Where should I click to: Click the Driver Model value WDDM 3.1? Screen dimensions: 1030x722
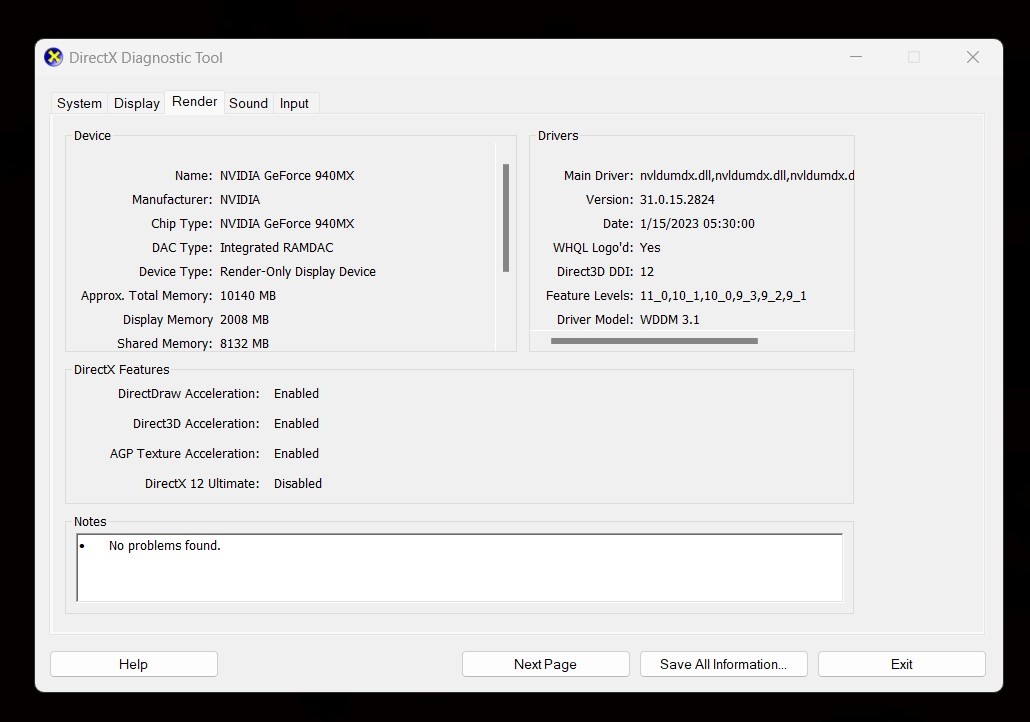pos(669,319)
